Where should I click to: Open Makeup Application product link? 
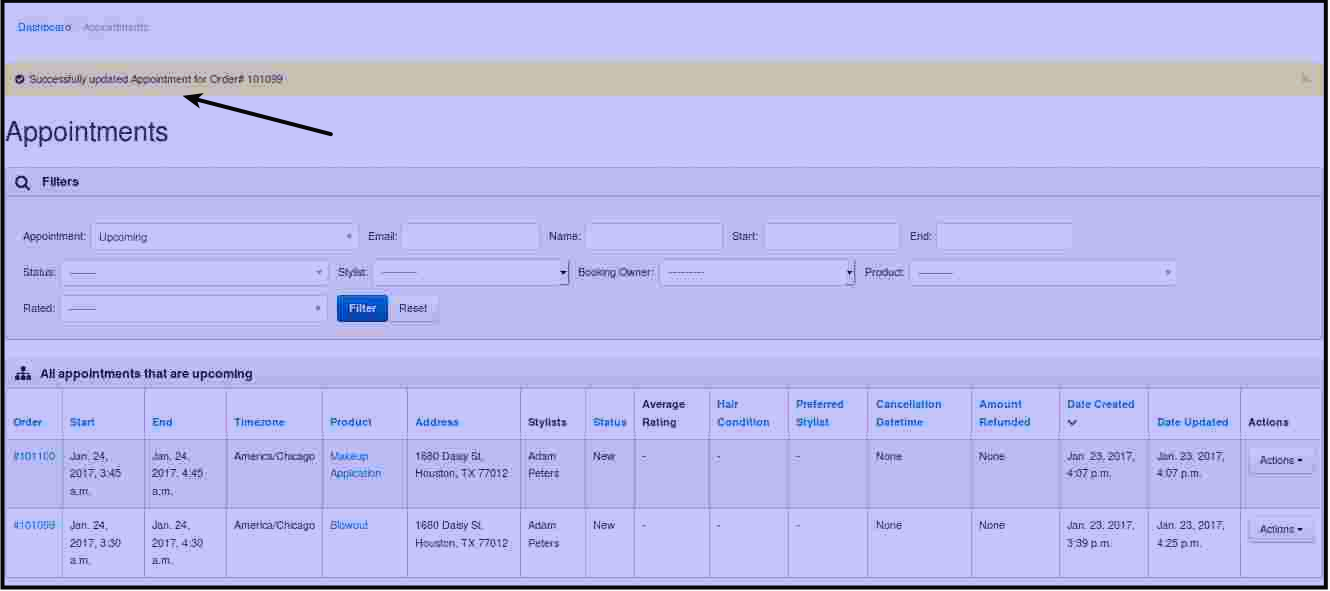point(356,465)
